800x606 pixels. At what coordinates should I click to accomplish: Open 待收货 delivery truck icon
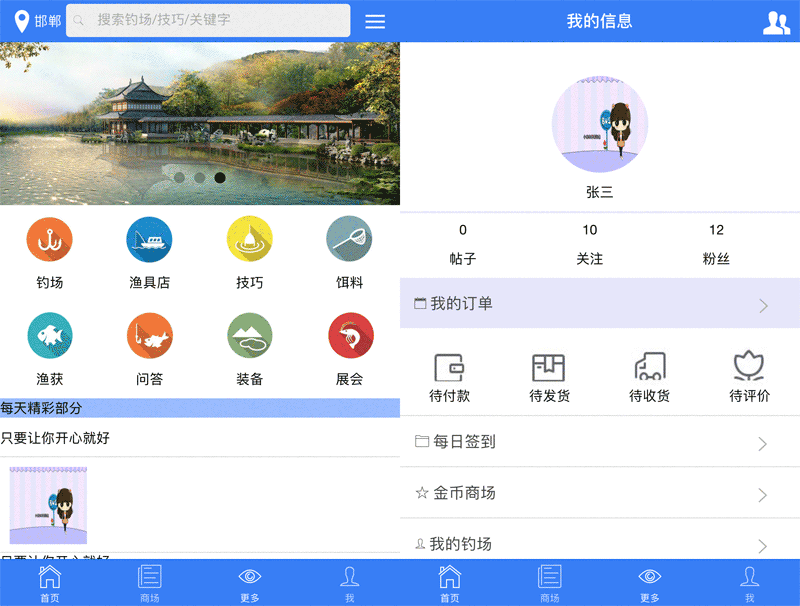click(649, 367)
